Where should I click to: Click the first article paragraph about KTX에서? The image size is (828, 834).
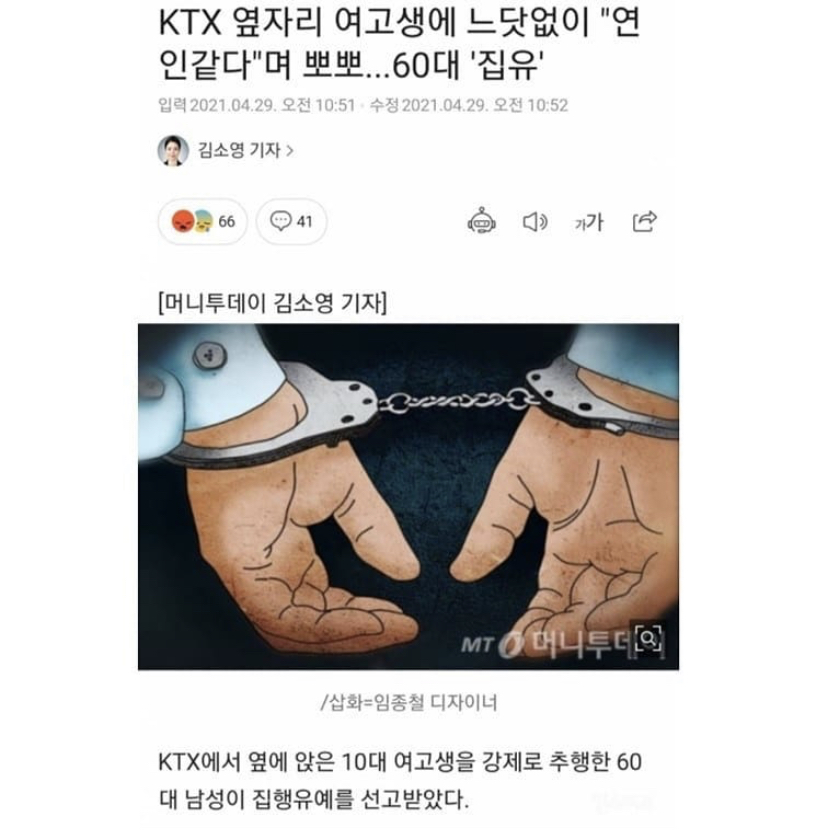point(400,781)
